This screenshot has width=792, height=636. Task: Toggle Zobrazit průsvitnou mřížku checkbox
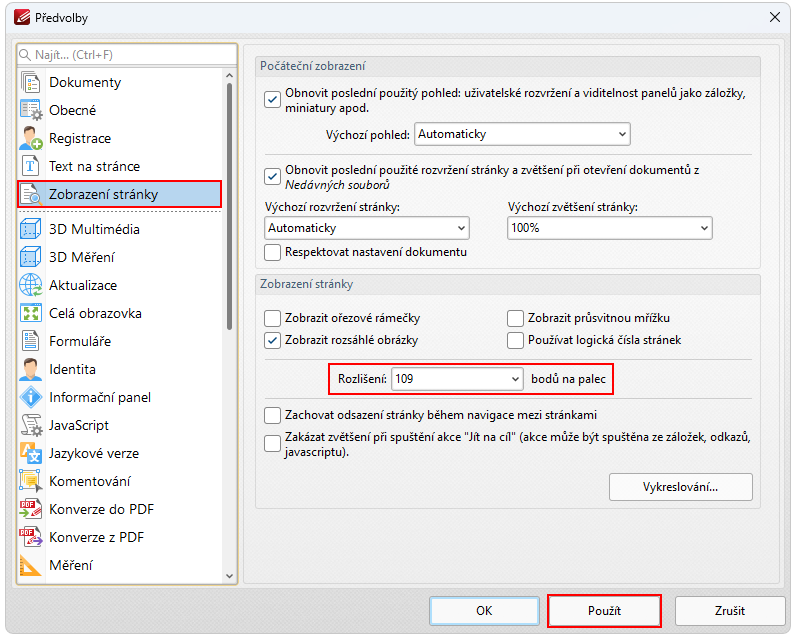pyautogui.click(x=515, y=318)
